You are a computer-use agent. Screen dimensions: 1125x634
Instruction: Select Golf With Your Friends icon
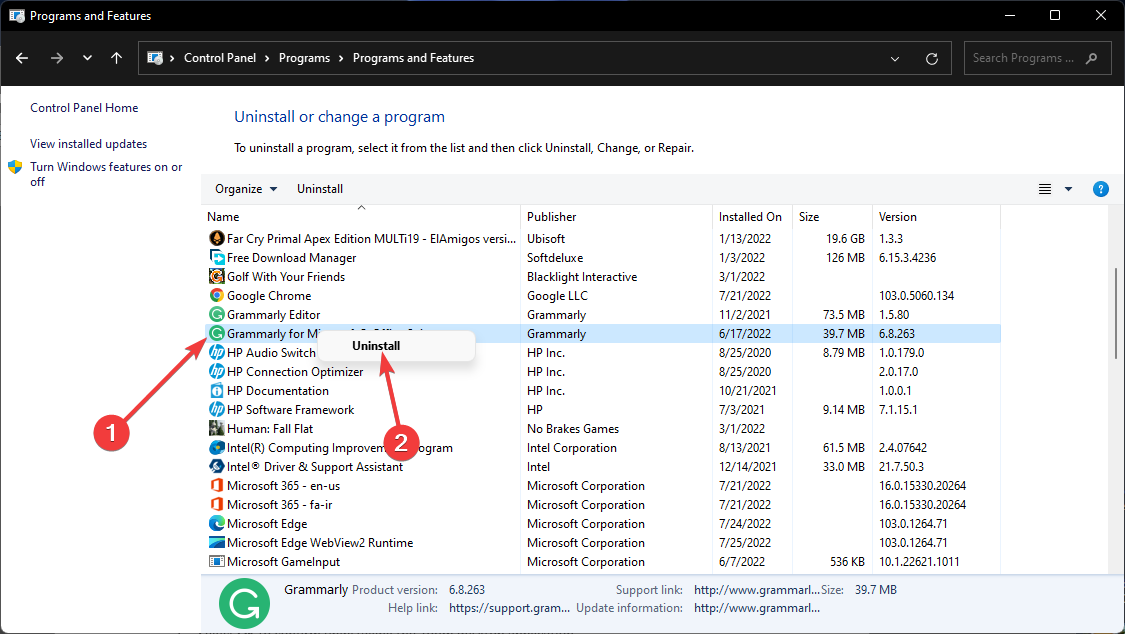pyautogui.click(x=217, y=276)
